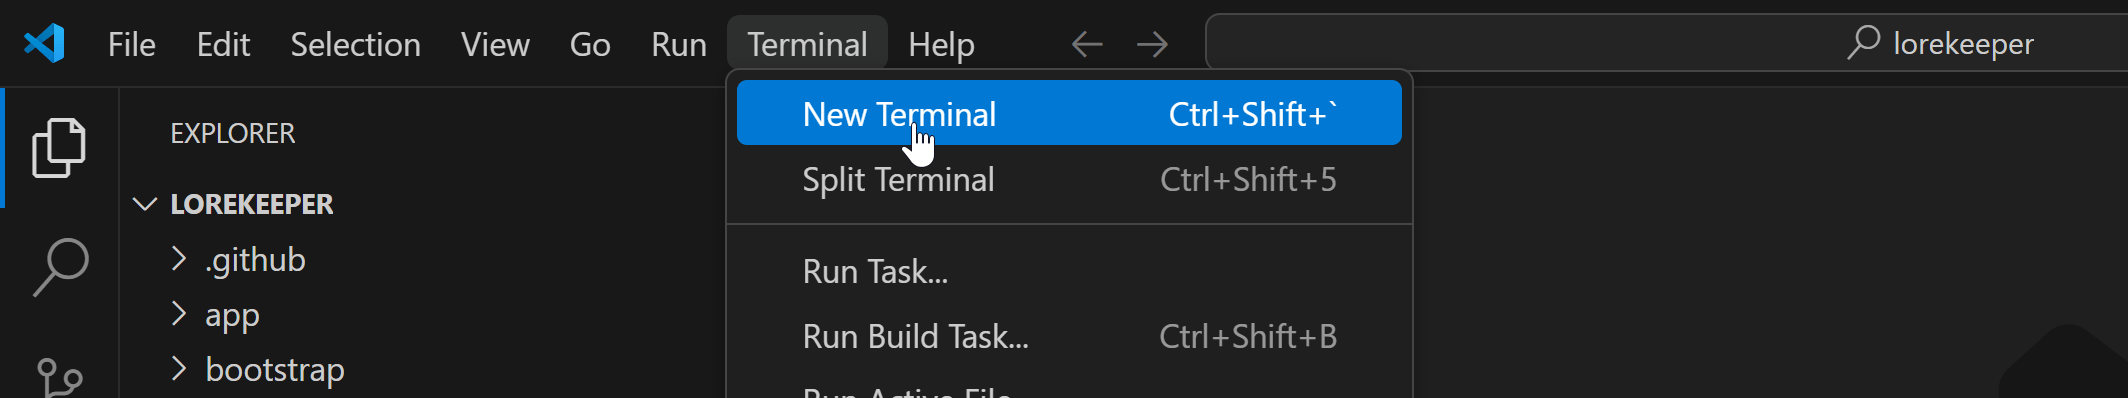Go back using left arrow icon
The height and width of the screenshot is (398, 2128).
[1087, 44]
